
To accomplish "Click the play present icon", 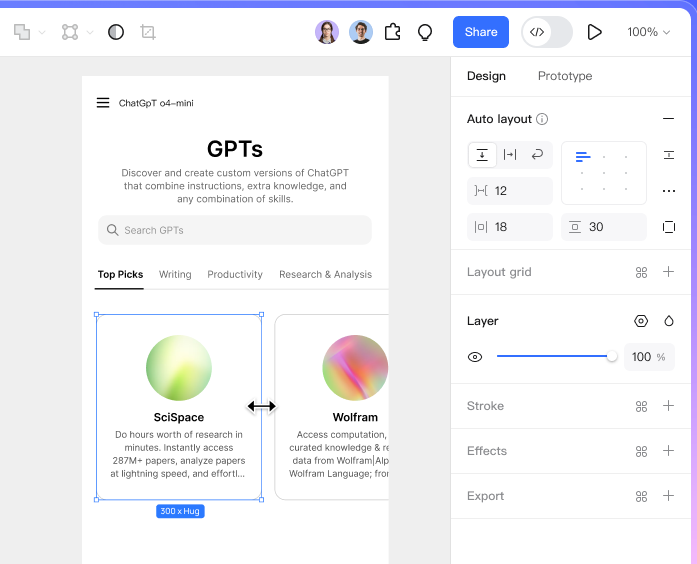I will pyautogui.click(x=594, y=32).
